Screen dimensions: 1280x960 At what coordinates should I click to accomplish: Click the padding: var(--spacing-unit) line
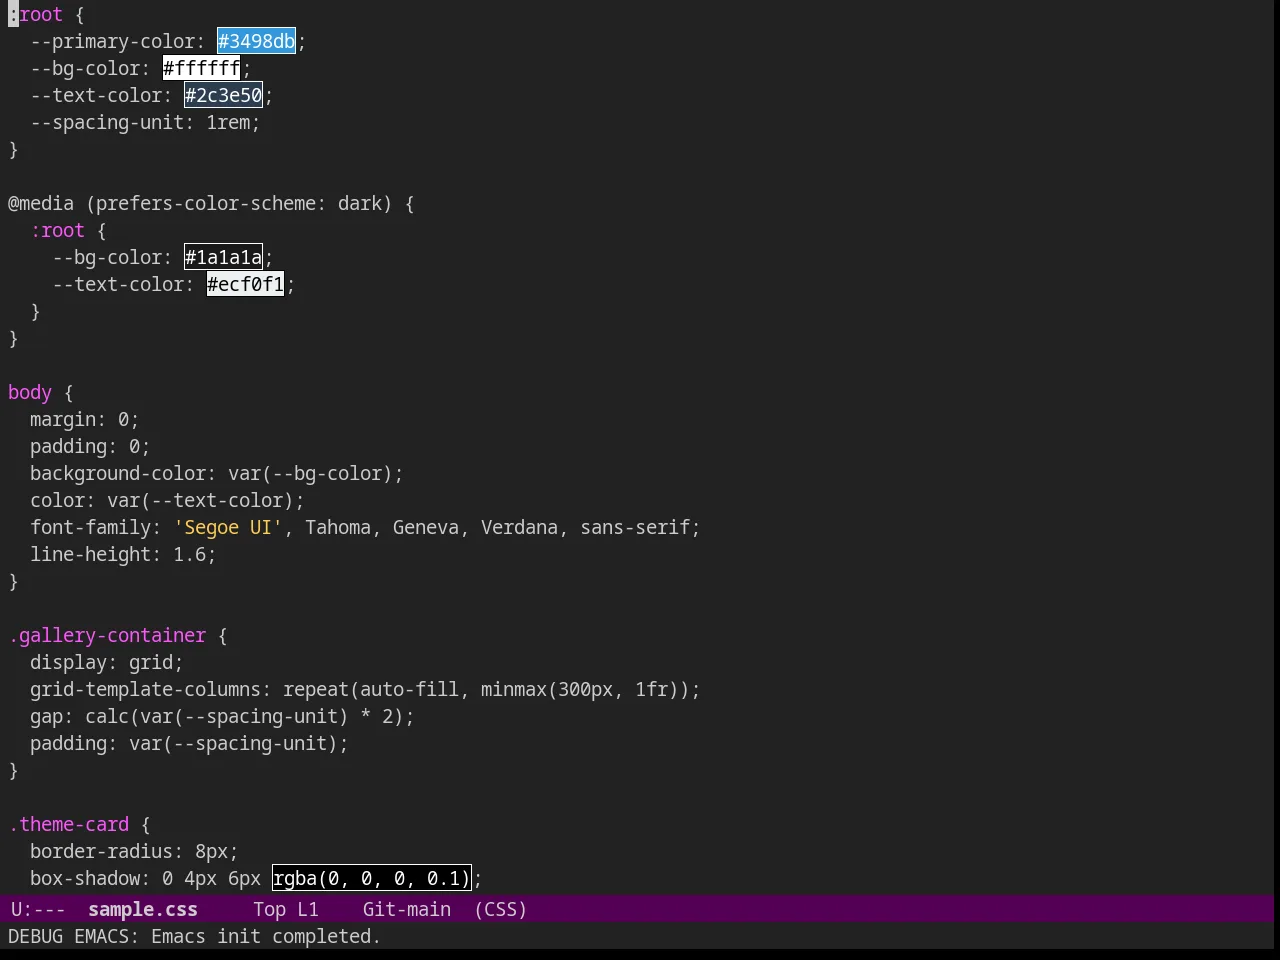pyautogui.click(x=189, y=743)
